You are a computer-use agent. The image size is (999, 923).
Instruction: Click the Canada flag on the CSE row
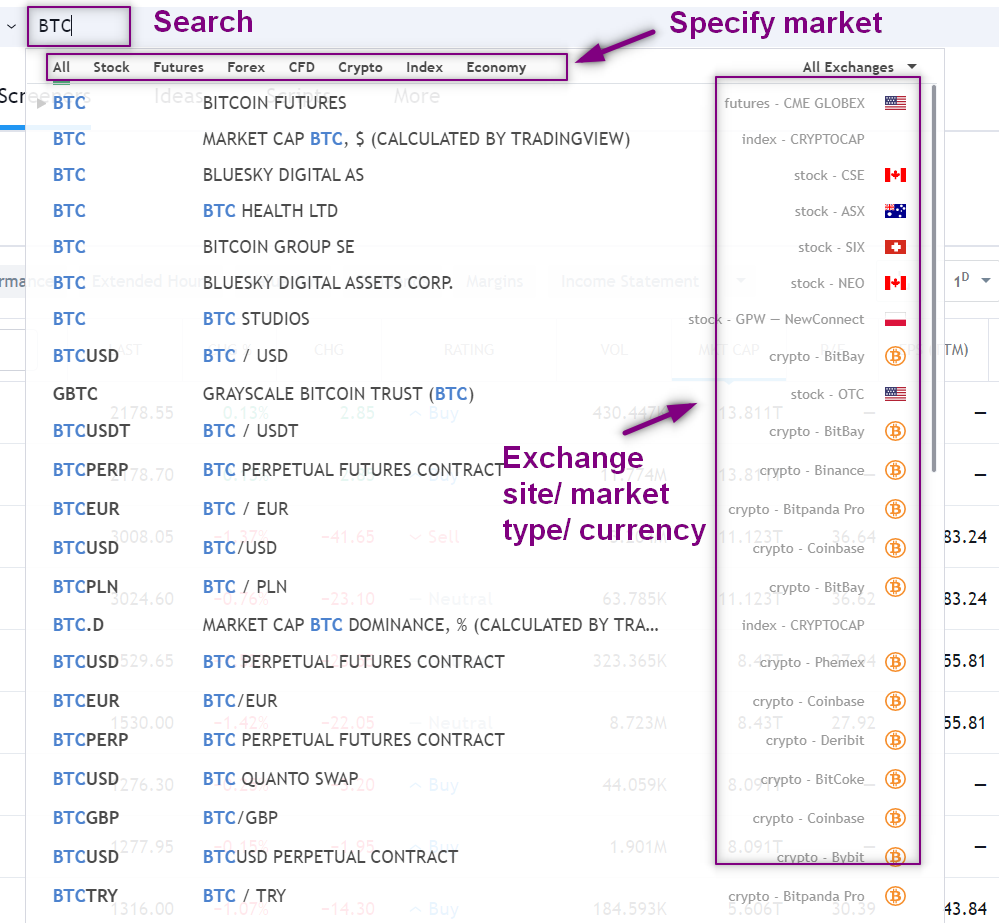coord(895,175)
